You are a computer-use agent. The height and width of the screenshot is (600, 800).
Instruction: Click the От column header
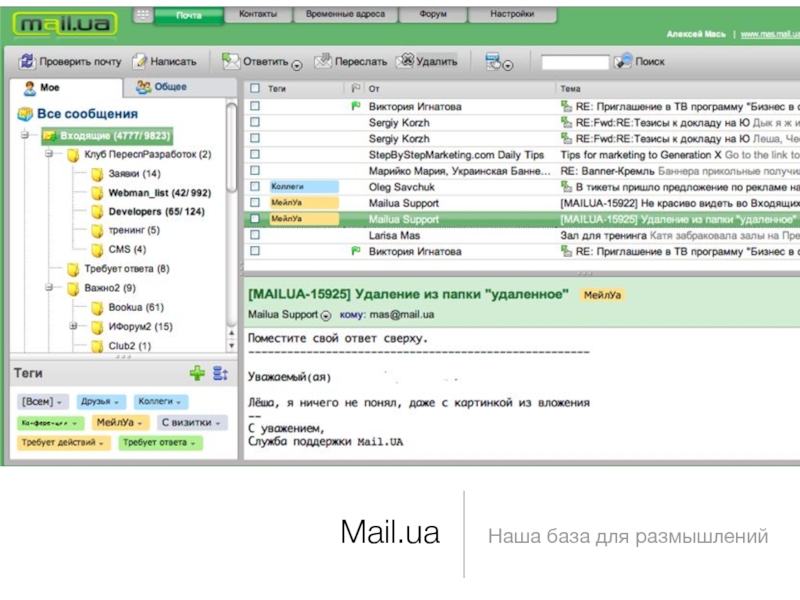(374, 89)
